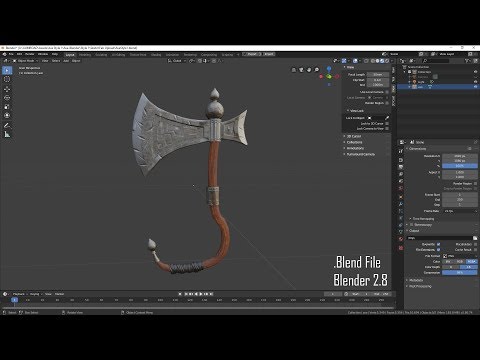Open the Edit menu
This screenshot has width=480, height=360.
pyautogui.click(x=19, y=54)
